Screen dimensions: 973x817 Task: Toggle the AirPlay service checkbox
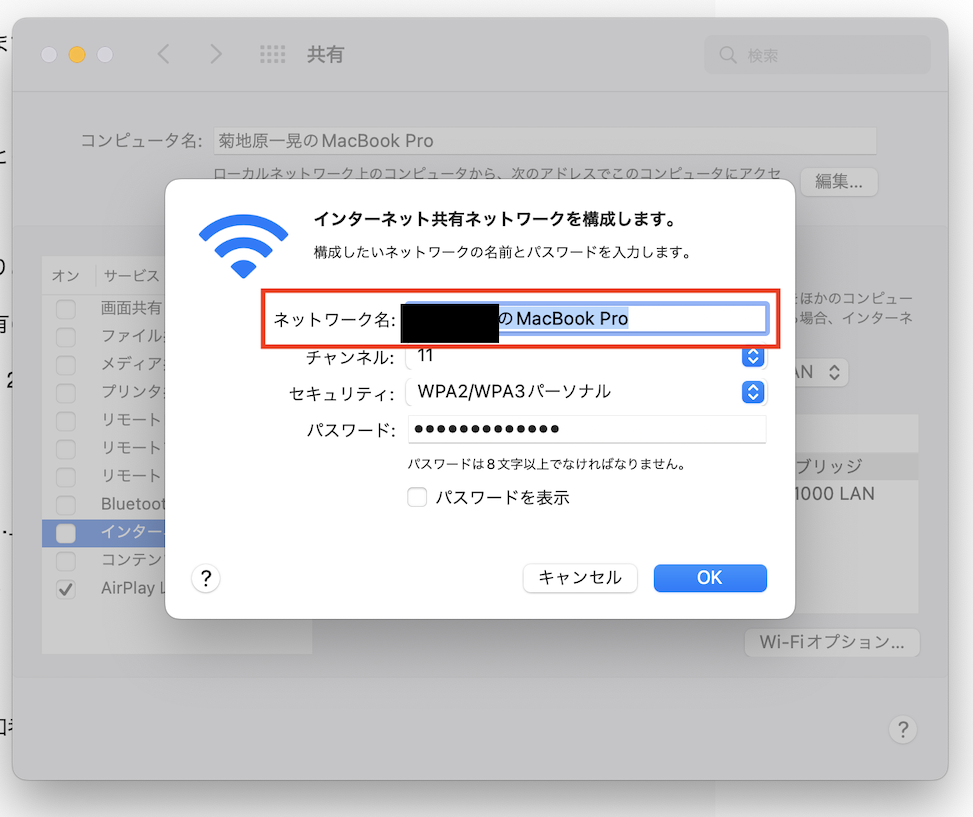click(66, 589)
